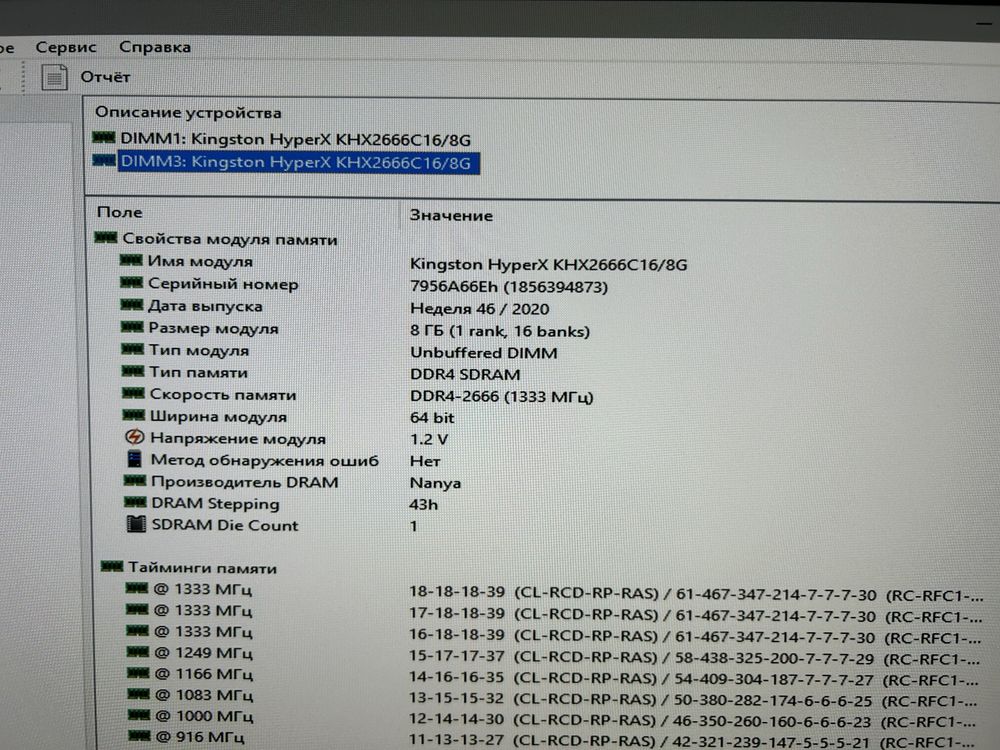Select the value 8 ГБ (1 rank, 16 banks)
Image resolution: width=1000 pixels, height=750 pixels.
[500, 331]
